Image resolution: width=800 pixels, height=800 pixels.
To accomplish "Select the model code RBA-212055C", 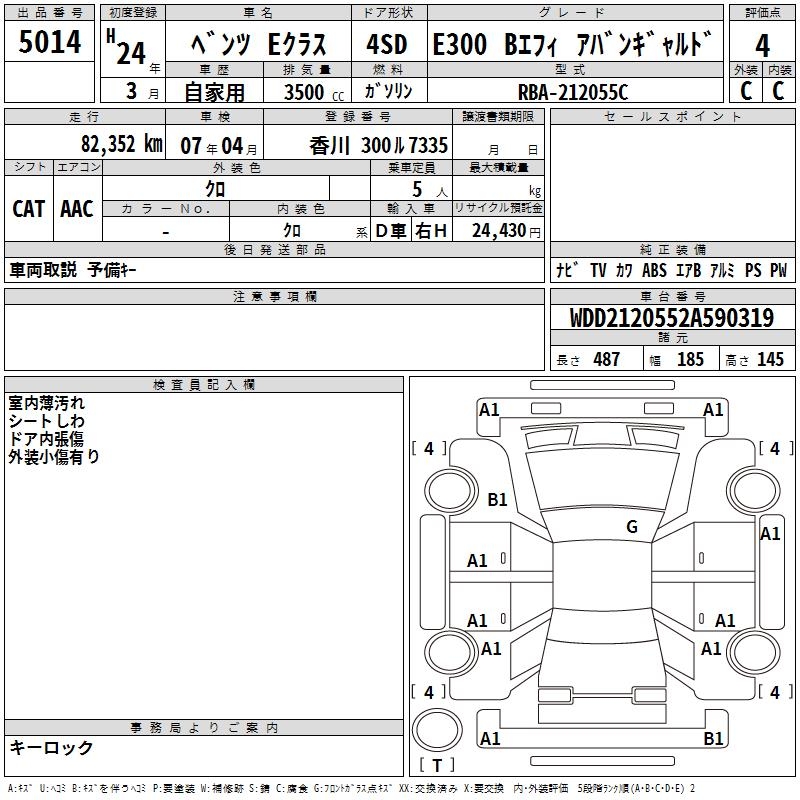I will pos(572,92).
